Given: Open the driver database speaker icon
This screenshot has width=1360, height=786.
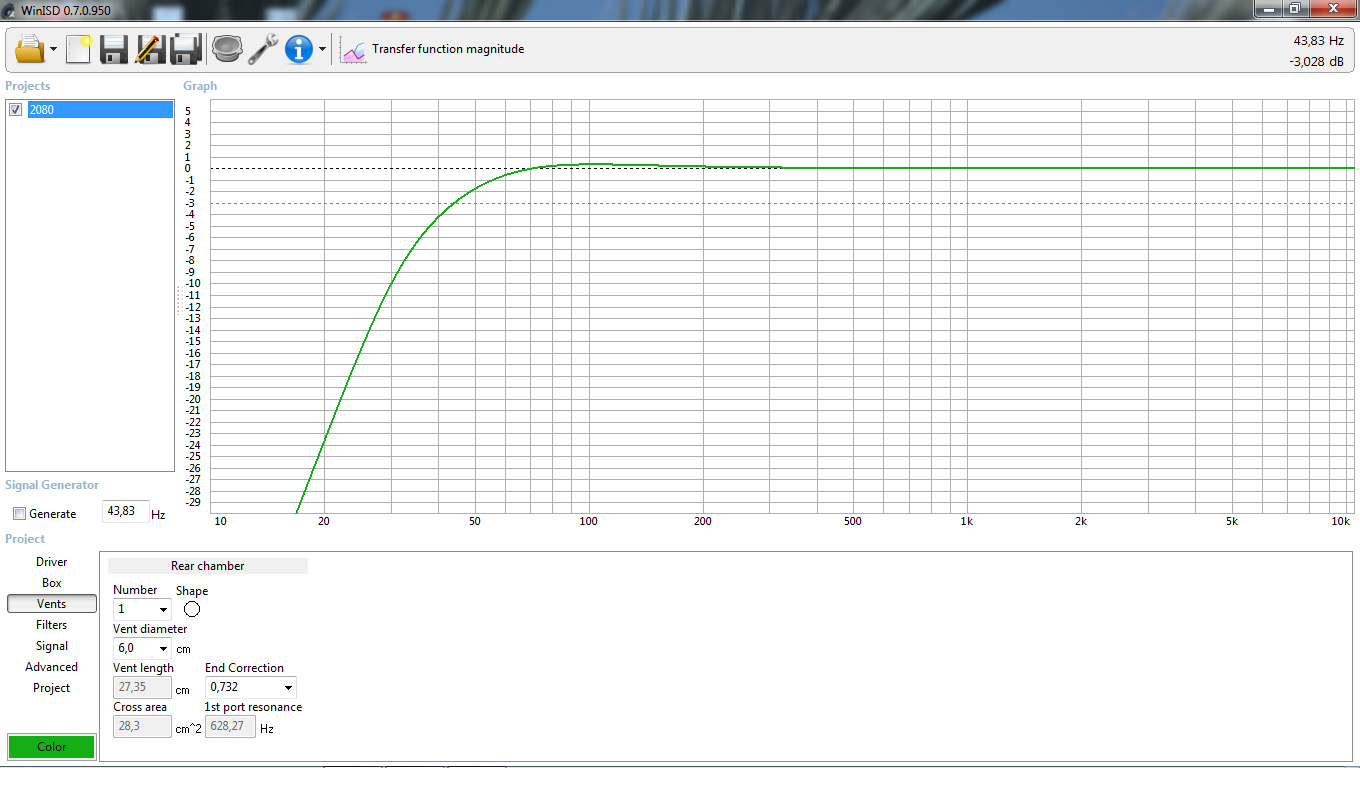Looking at the screenshot, I should coord(227,48).
